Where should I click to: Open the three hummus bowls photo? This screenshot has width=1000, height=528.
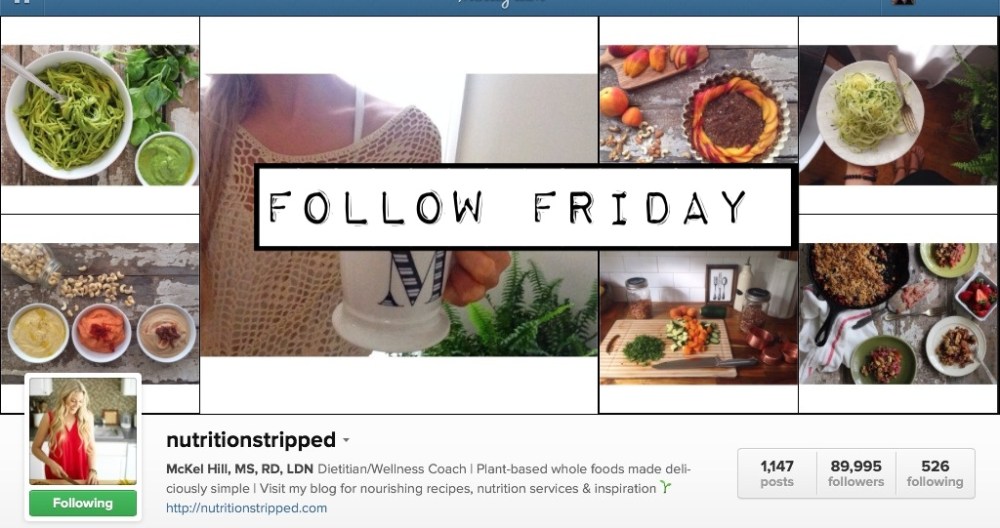99,313
